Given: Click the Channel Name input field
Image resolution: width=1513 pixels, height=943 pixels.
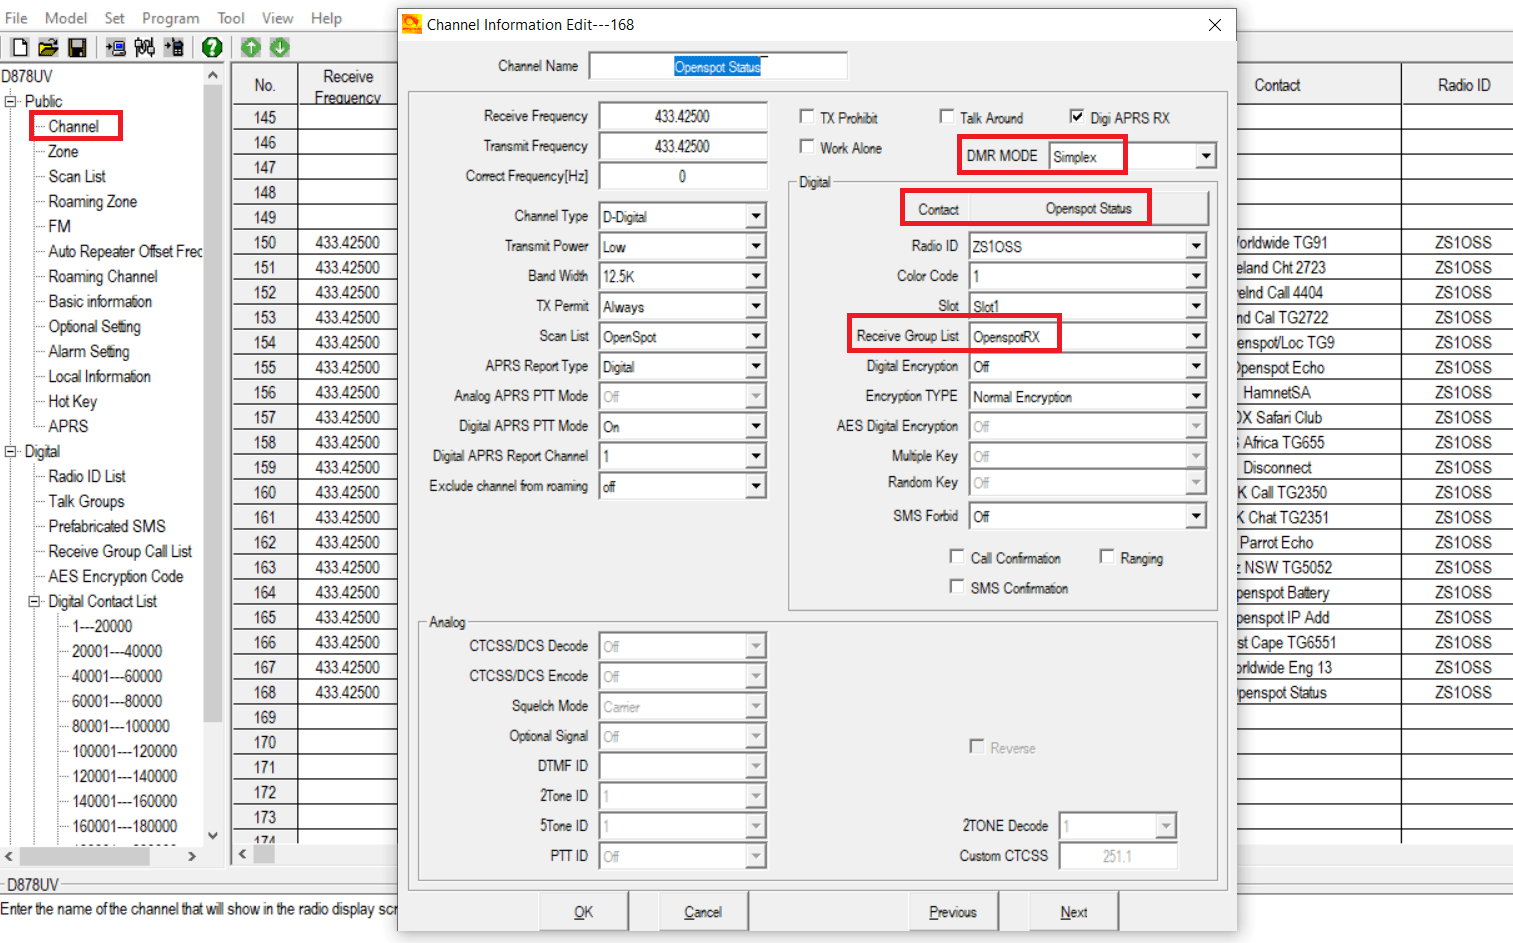Looking at the screenshot, I should coord(718,66).
